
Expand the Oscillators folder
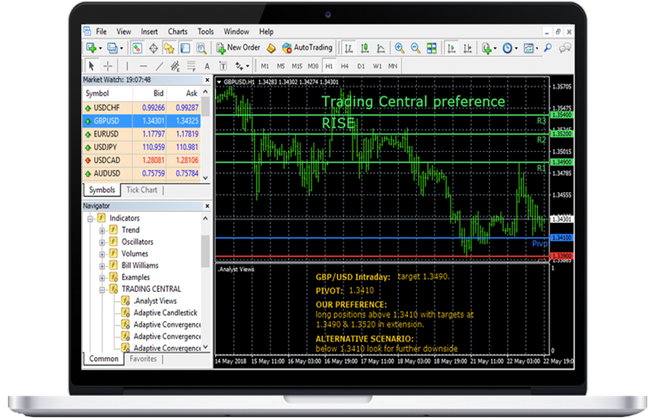(x=102, y=242)
